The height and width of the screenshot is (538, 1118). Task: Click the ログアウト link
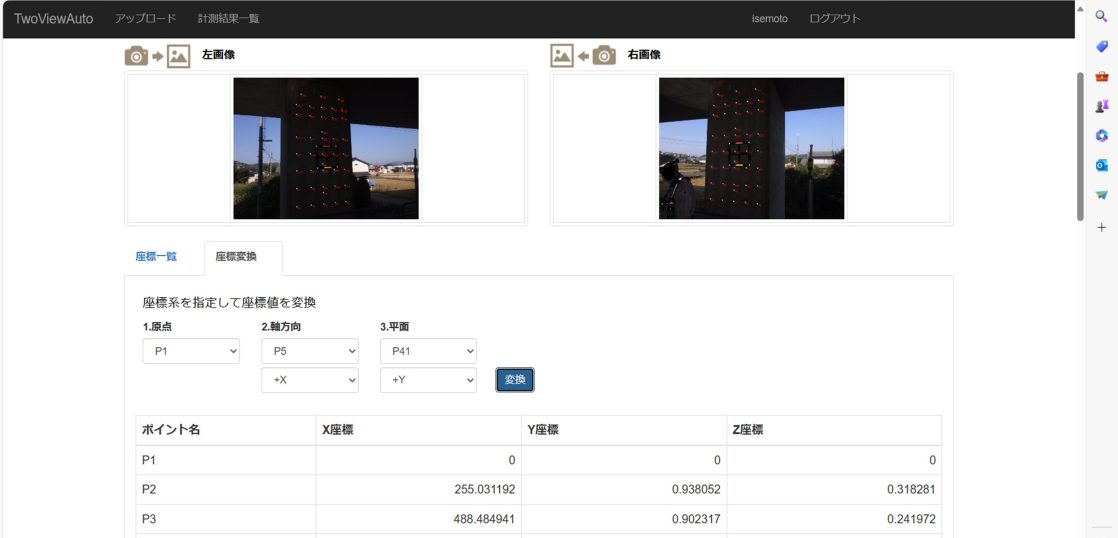tap(835, 19)
